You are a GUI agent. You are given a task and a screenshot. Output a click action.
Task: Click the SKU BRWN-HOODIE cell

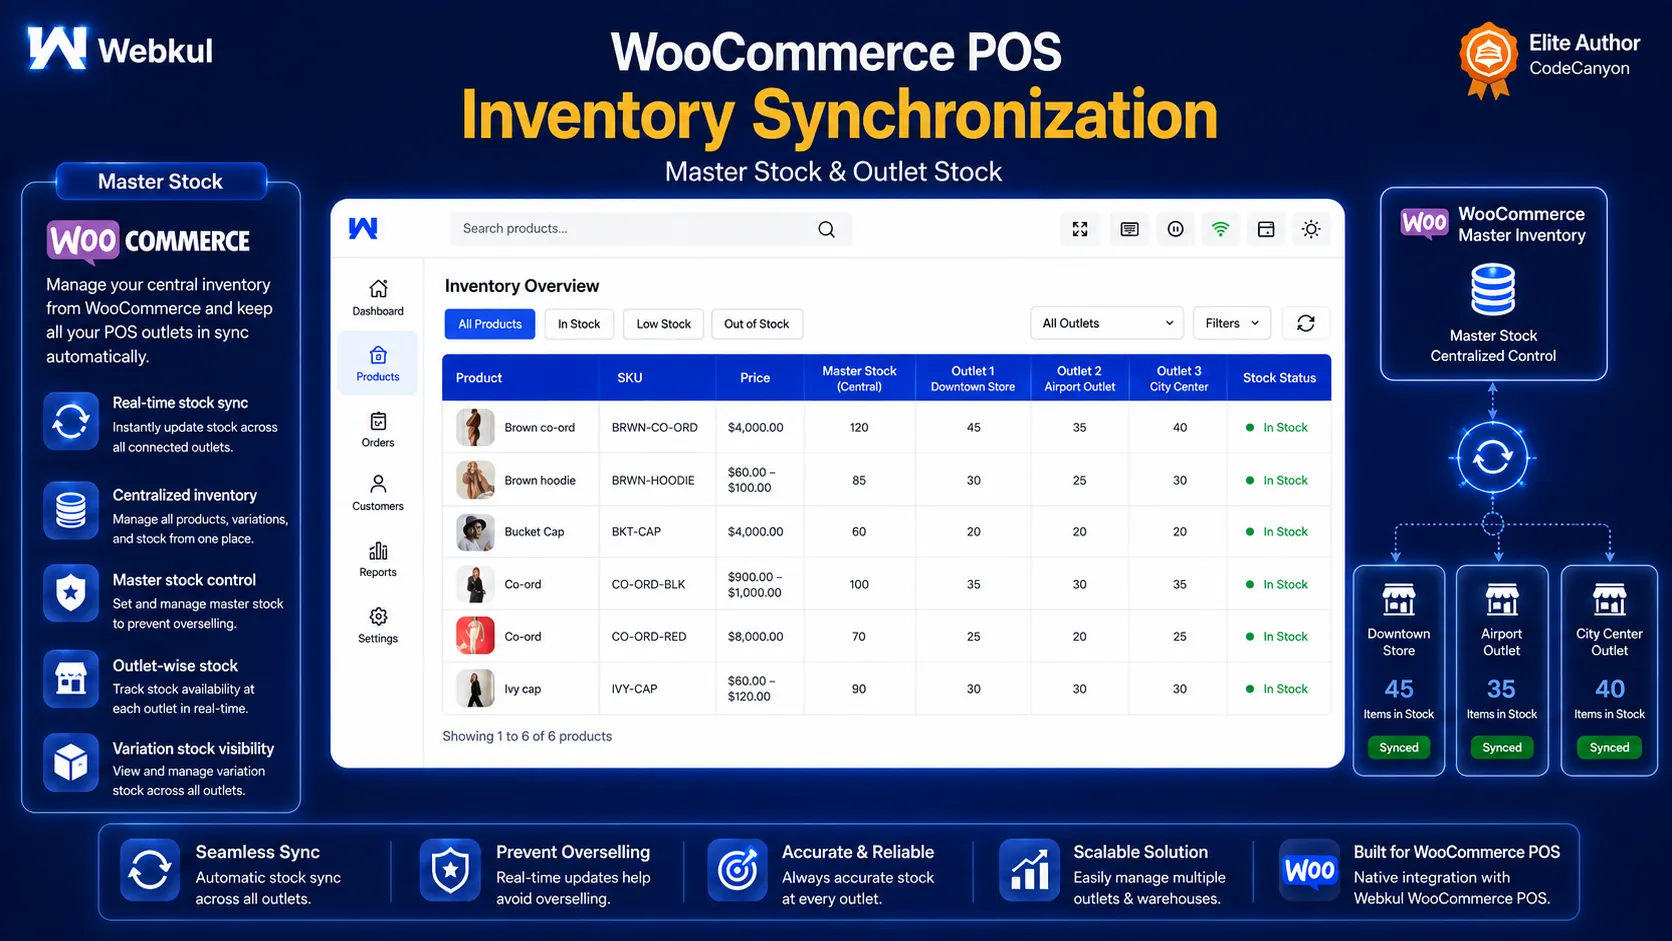point(653,480)
